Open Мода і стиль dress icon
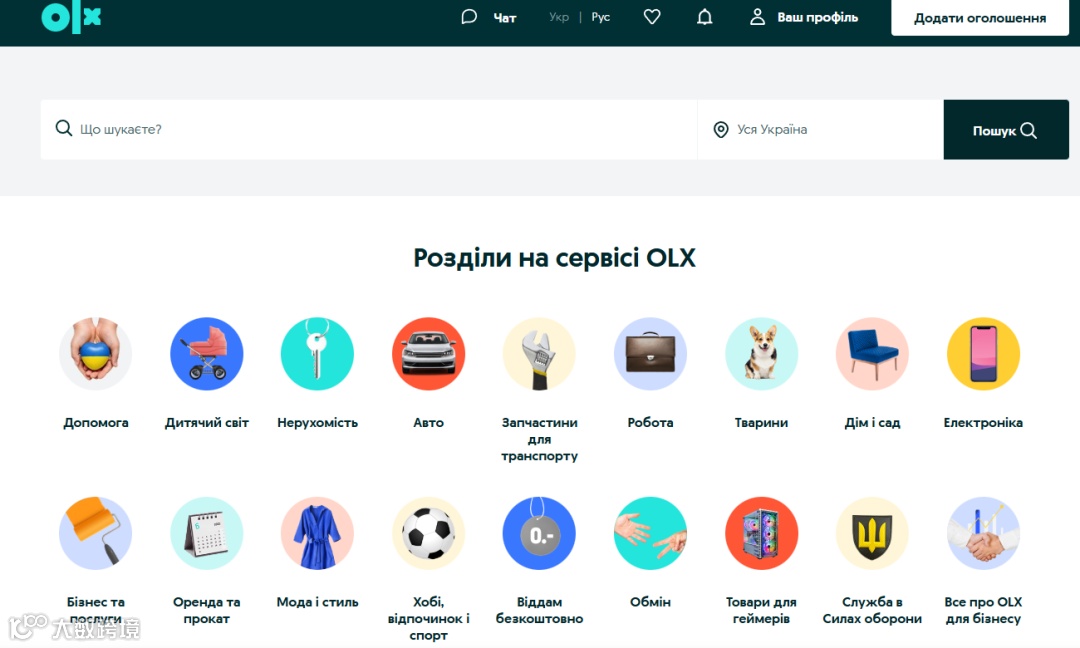Image resolution: width=1080 pixels, height=648 pixels. tap(318, 533)
